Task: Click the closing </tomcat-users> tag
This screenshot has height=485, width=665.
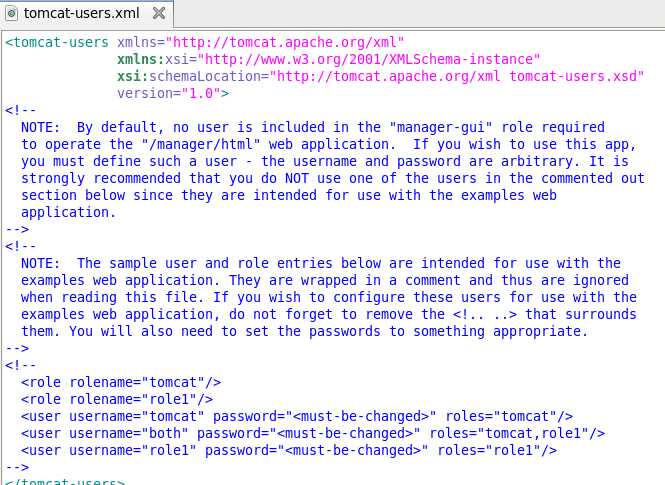Action: [x=65, y=481]
